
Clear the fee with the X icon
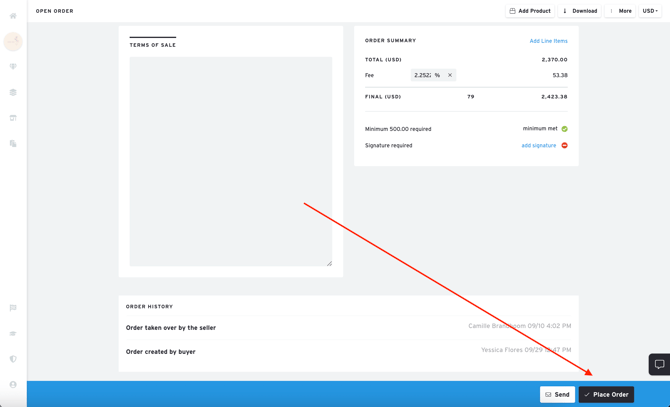(x=450, y=75)
